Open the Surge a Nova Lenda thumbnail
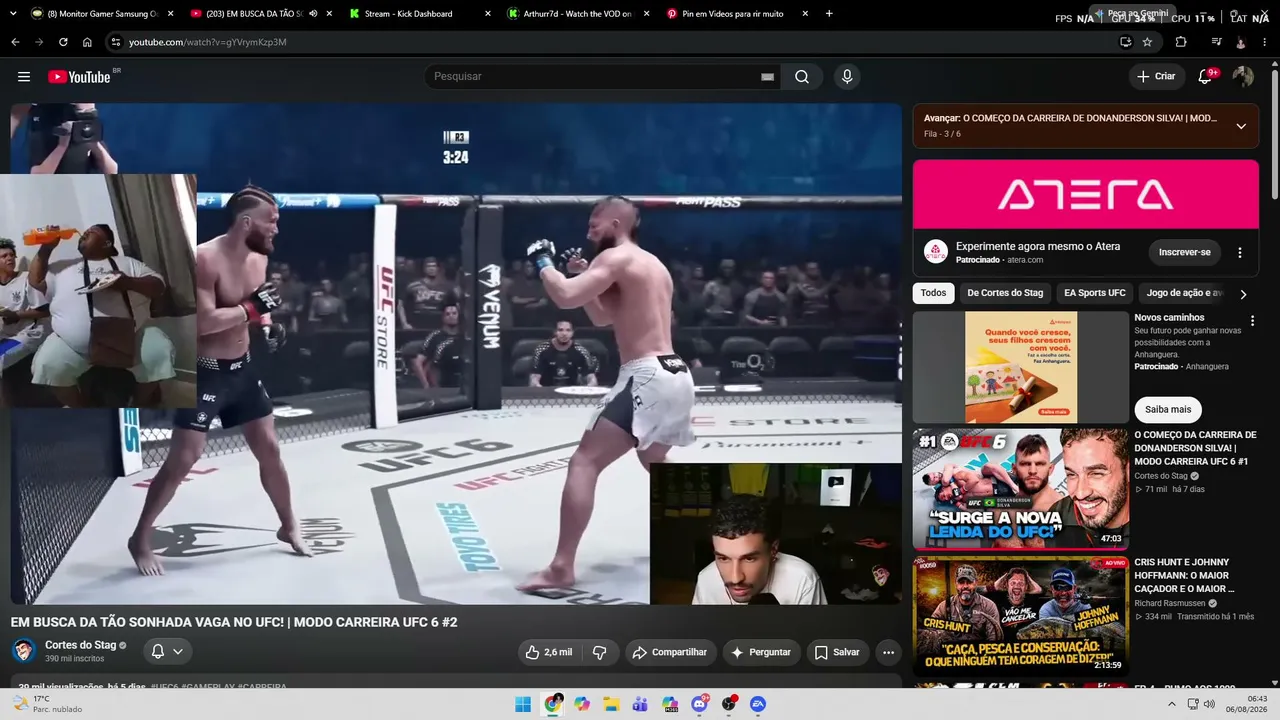Image resolution: width=1280 pixels, height=720 pixels. [1021, 489]
